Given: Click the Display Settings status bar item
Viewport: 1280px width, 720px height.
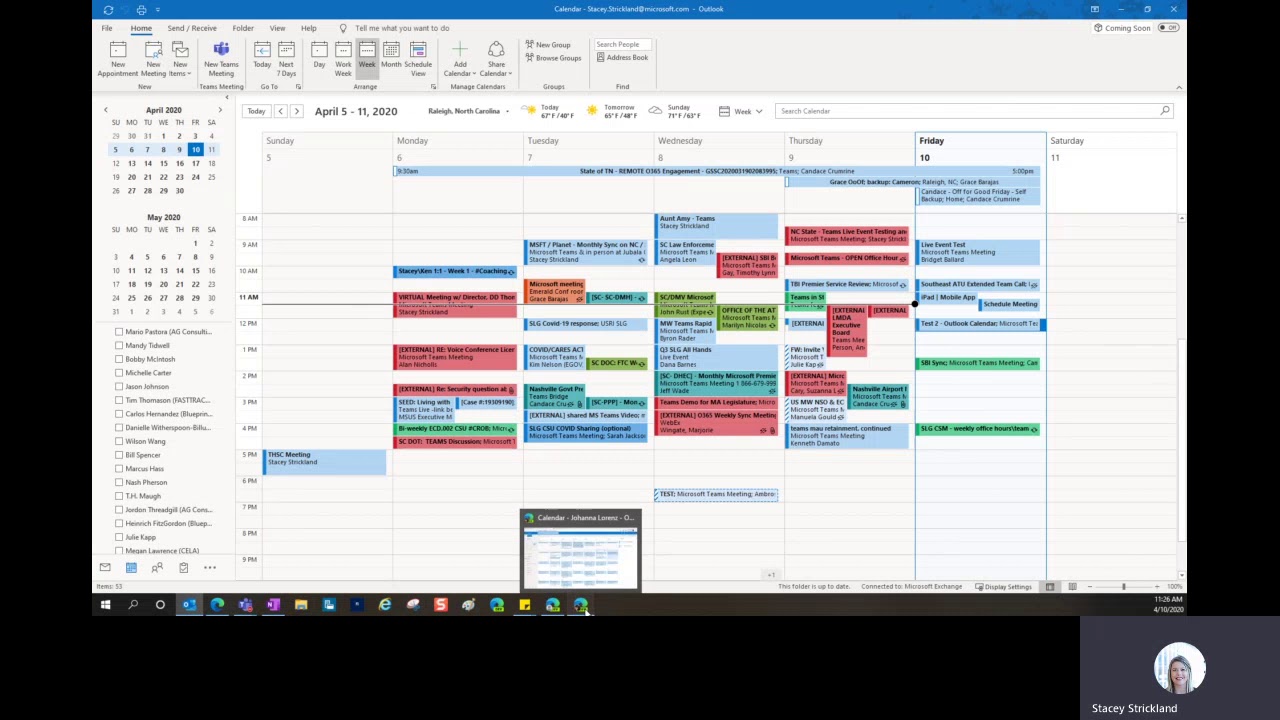Looking at the screenshot, I should (x=1003, y=587).
